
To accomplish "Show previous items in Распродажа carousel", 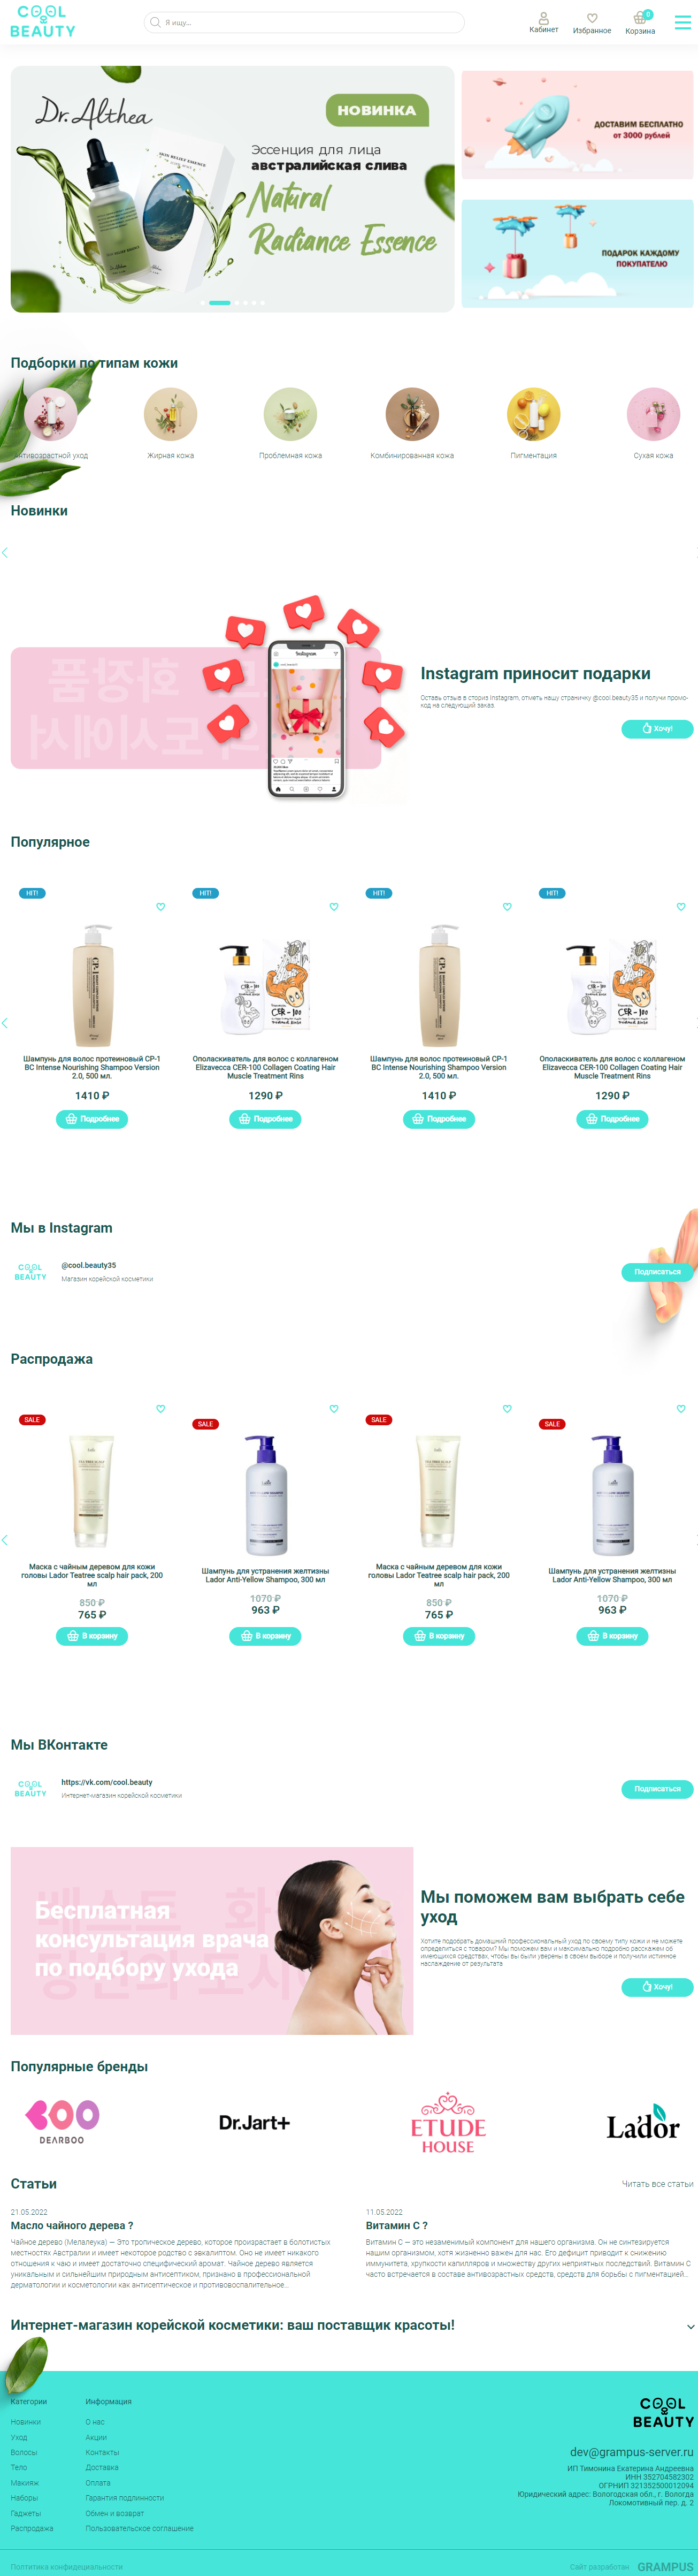I will 5,1540.
